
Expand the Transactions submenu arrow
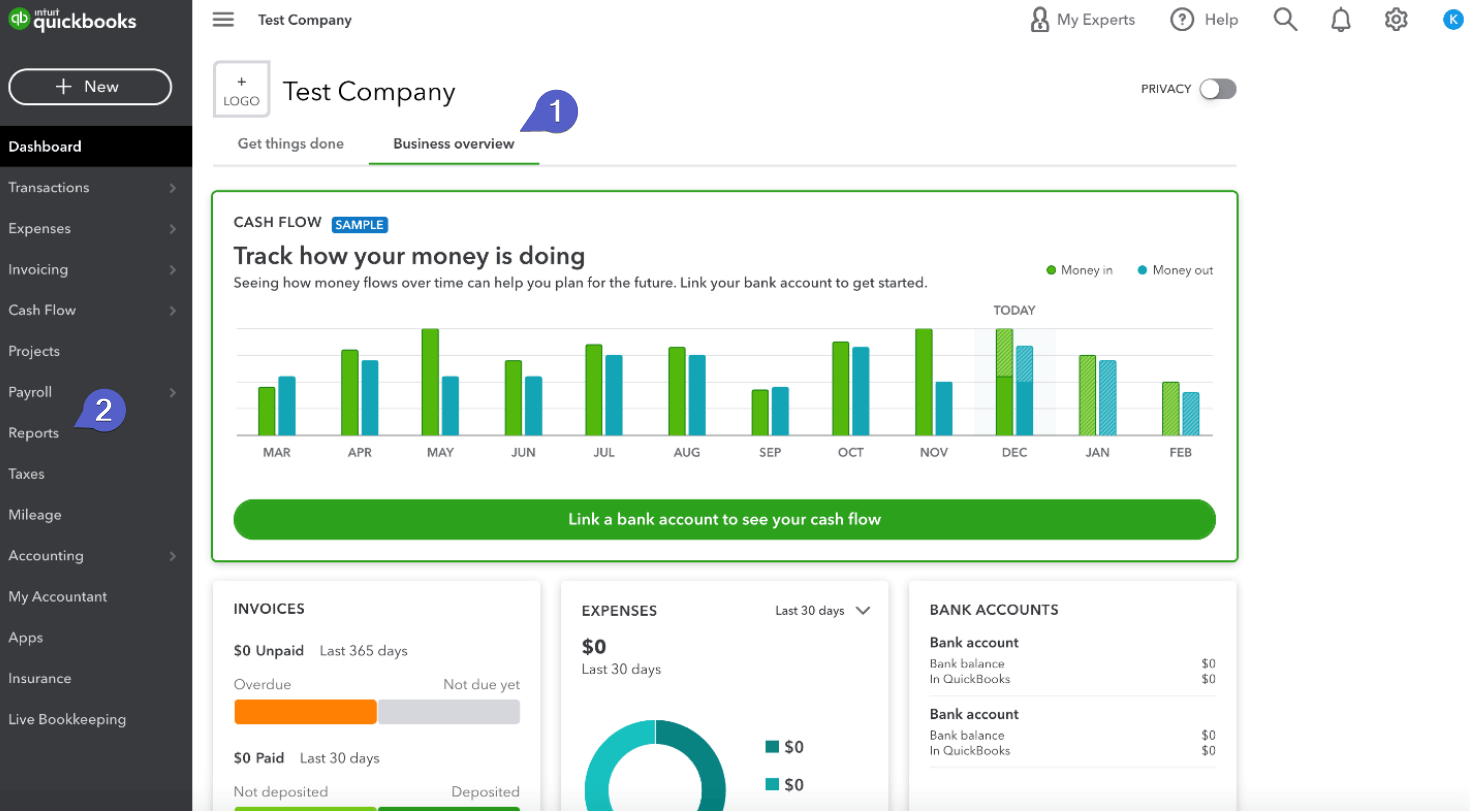click(172, 188)
